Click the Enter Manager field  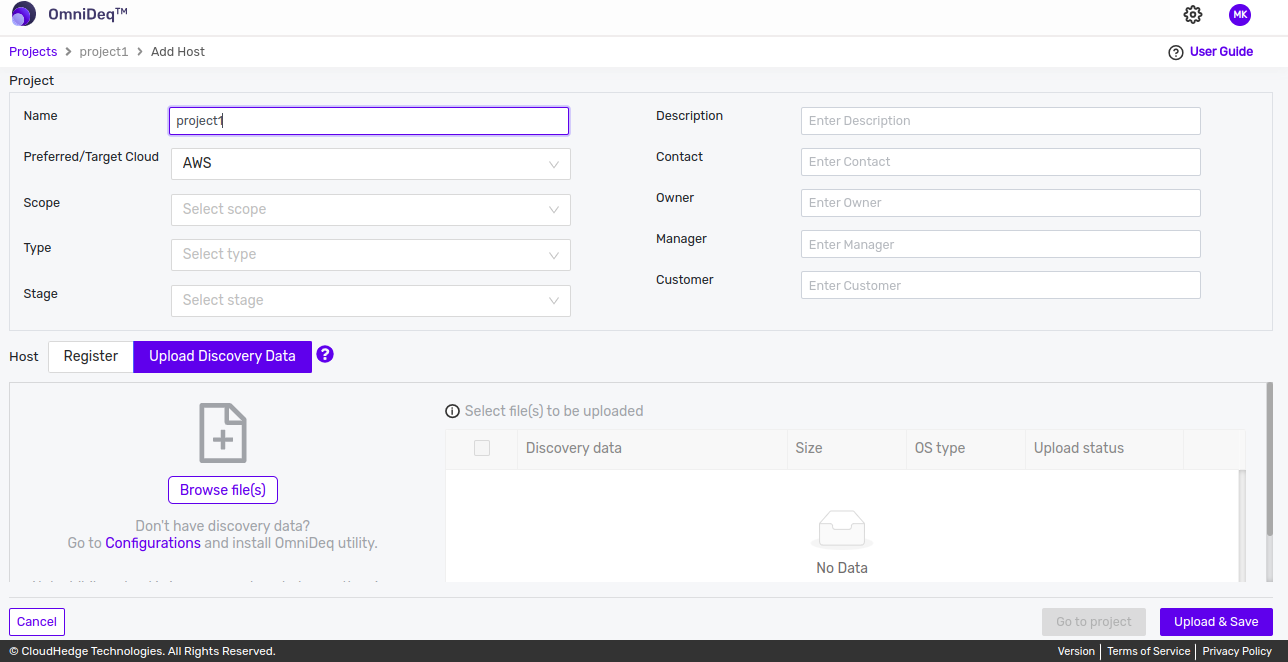click(1000, 244)
